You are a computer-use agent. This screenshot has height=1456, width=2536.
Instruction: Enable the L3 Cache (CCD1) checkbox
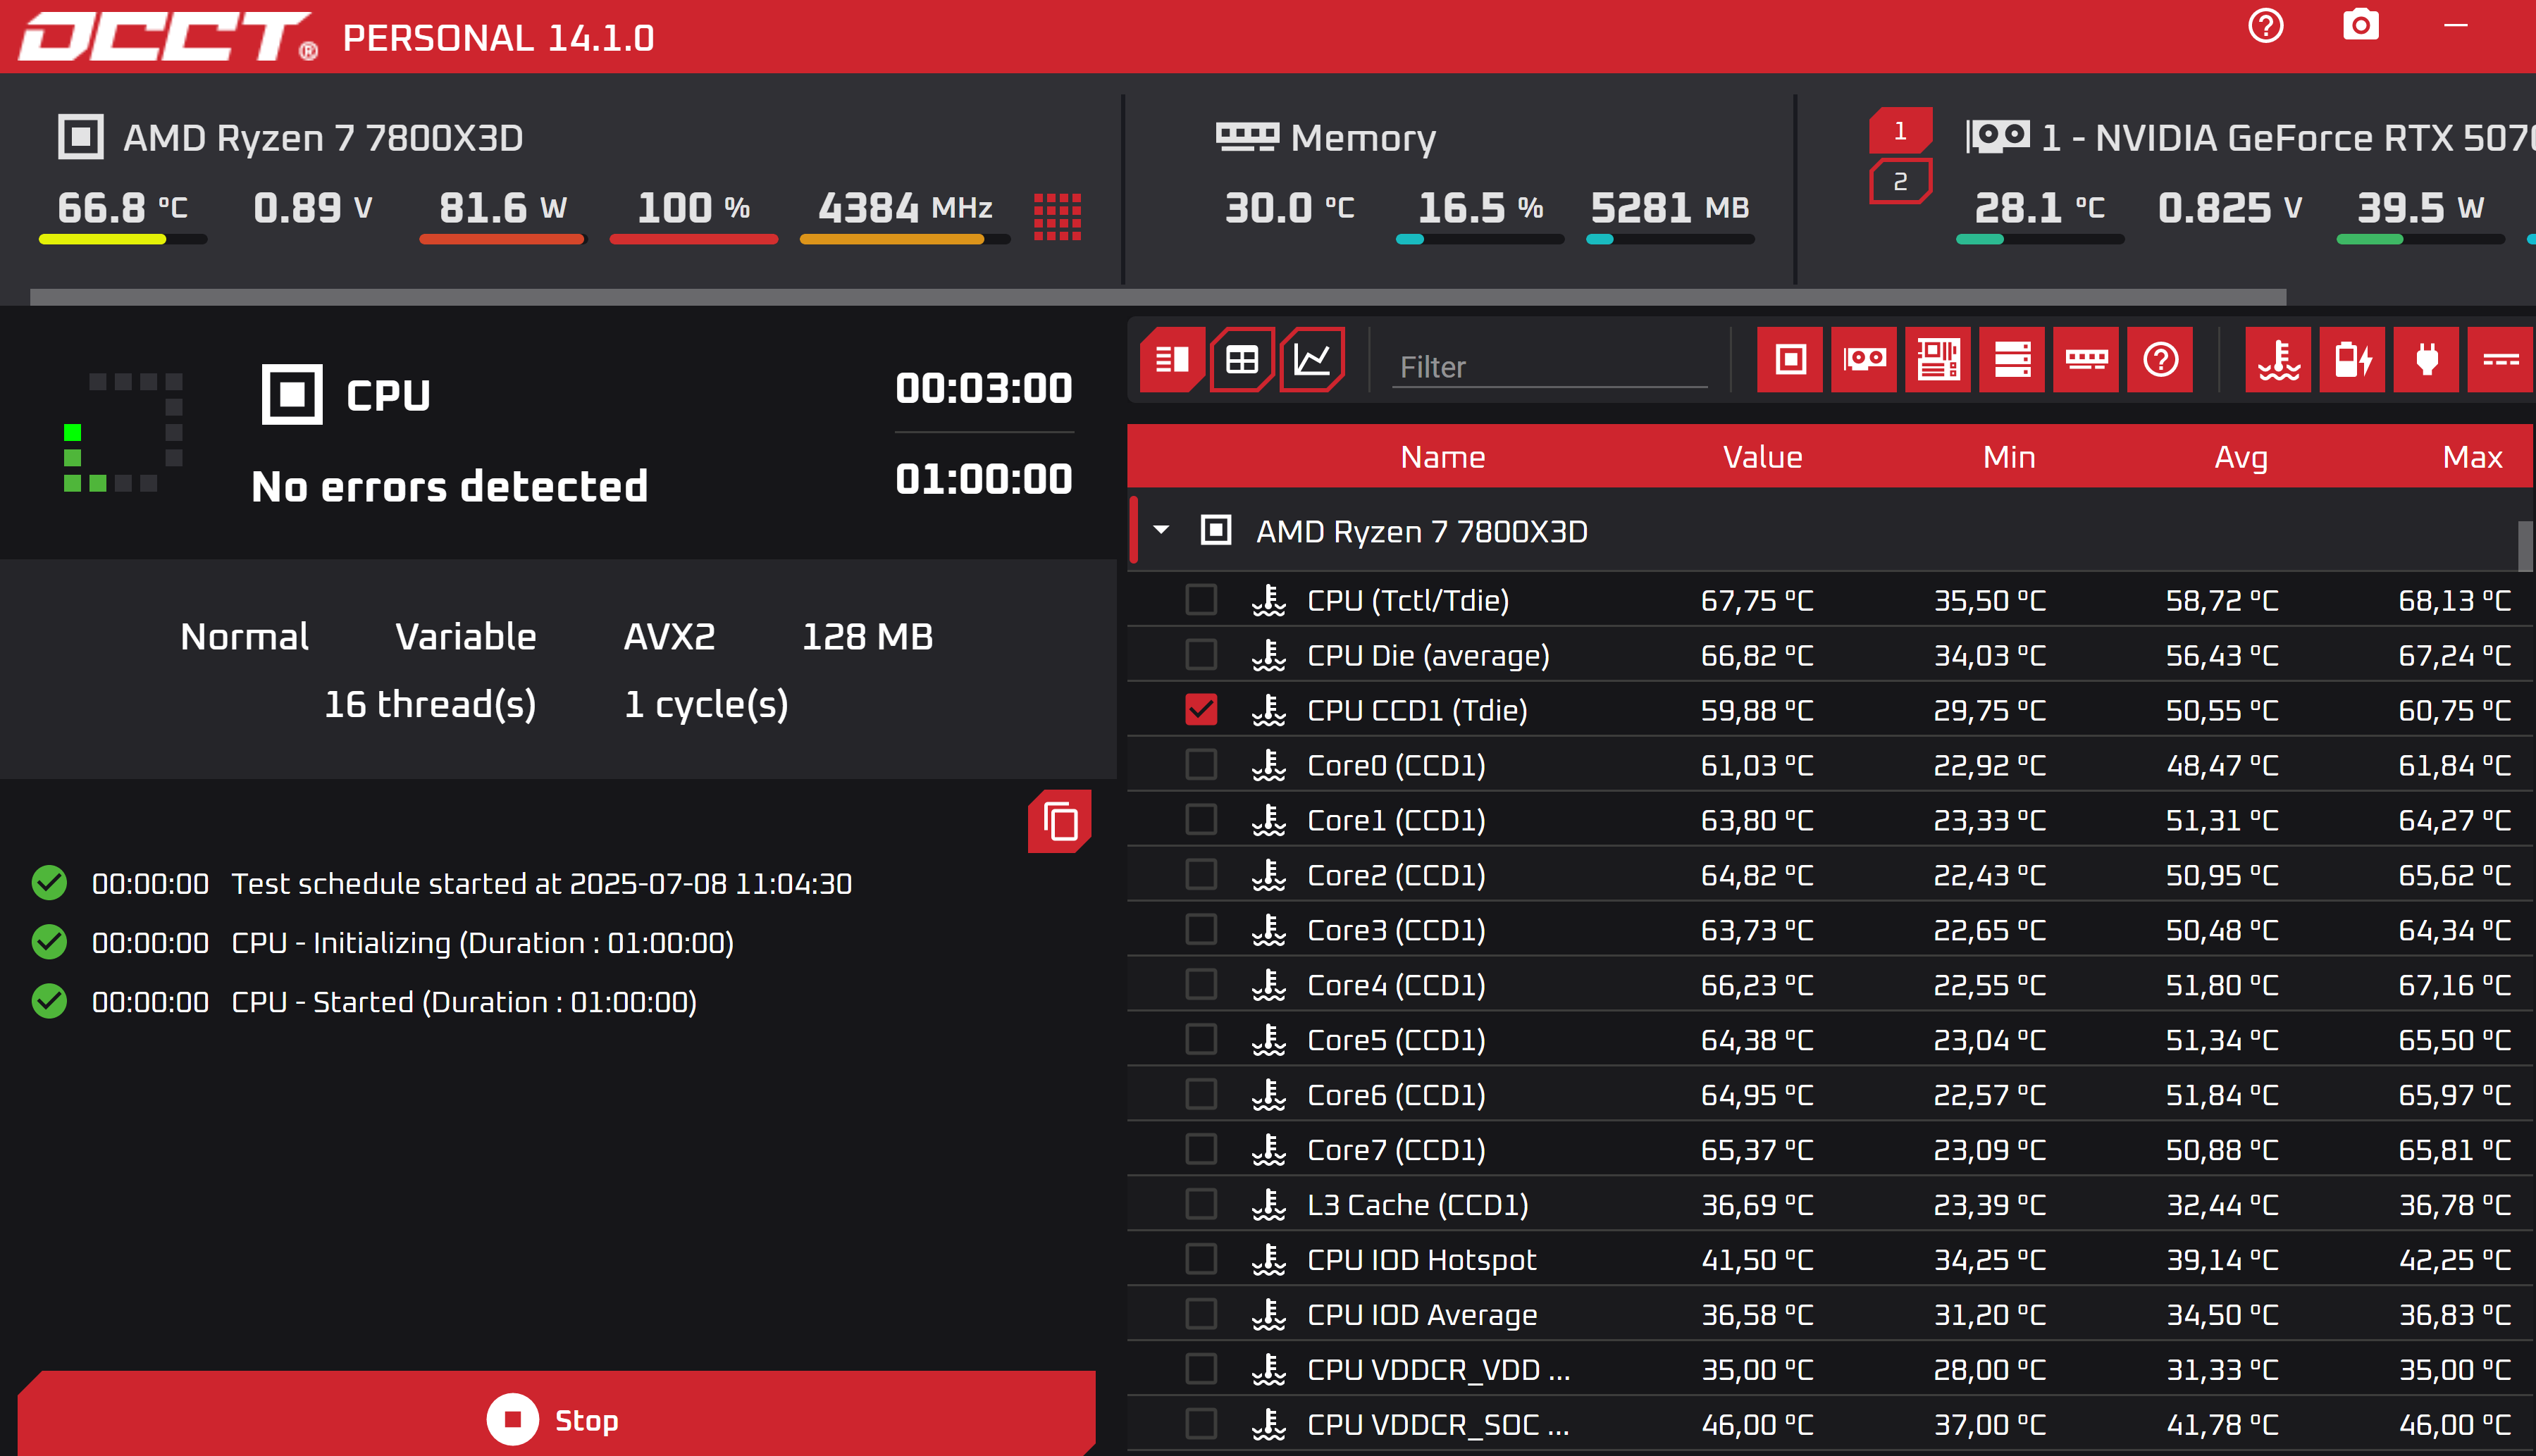coord(1200,1205)
